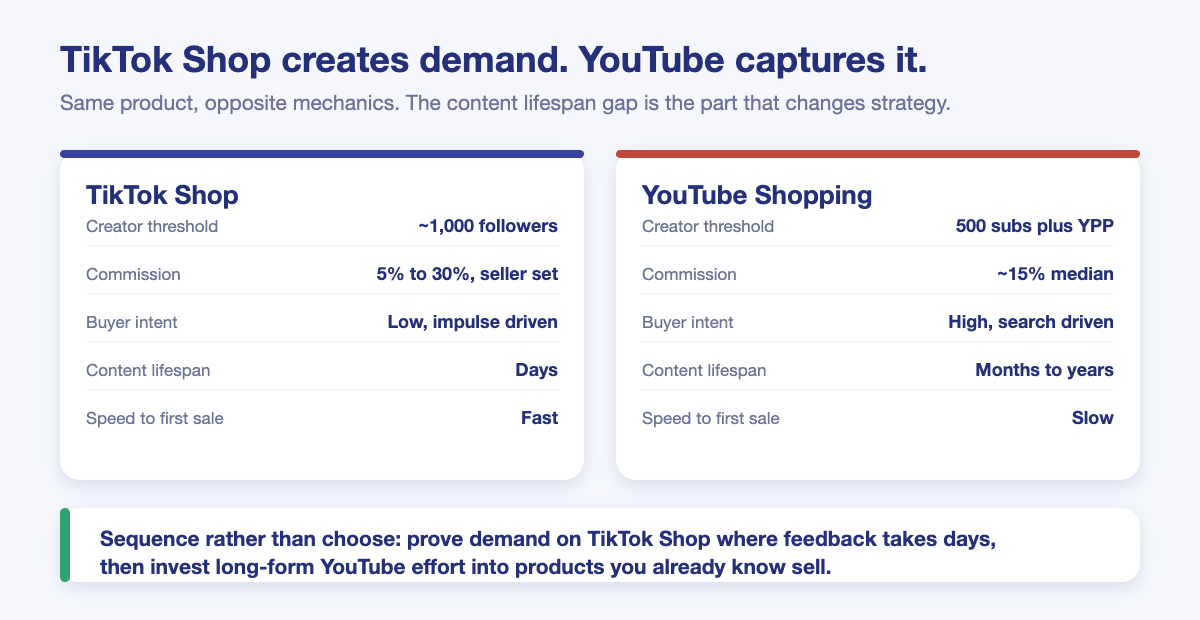This screenshot has width=1200, height=620.
Task: Click '5% to 30%, seller set' value
Action: pos(467,274)
